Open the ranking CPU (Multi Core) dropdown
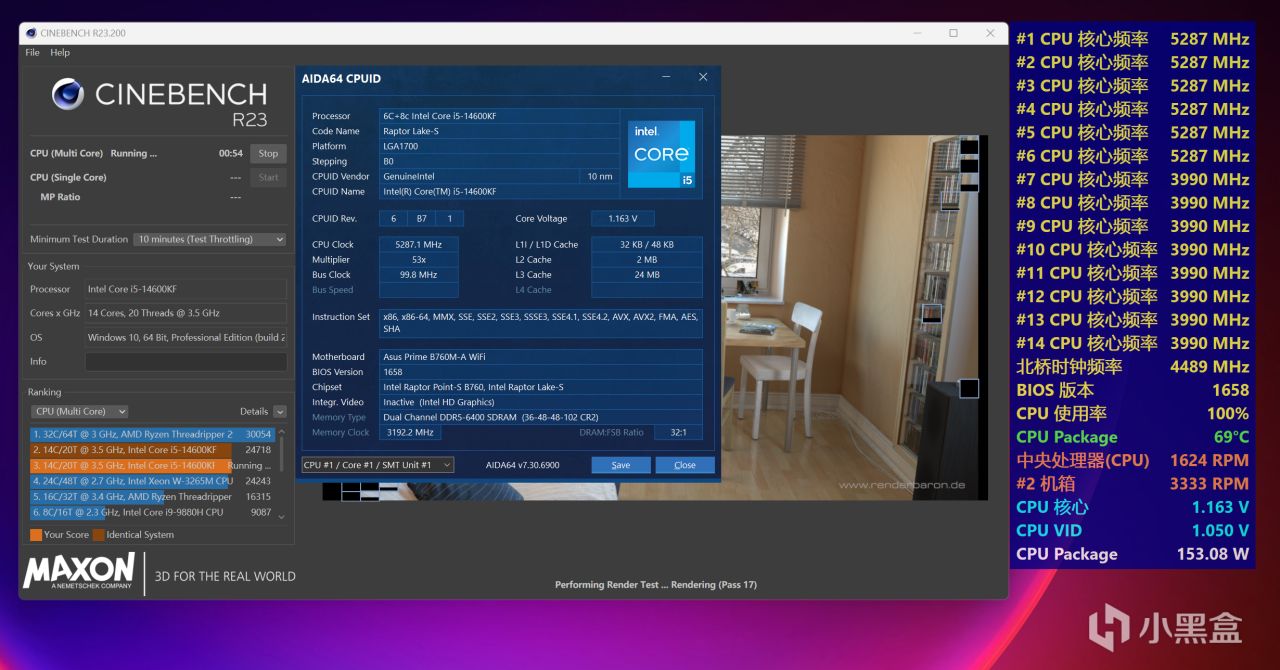 click(x=79, y=411)
